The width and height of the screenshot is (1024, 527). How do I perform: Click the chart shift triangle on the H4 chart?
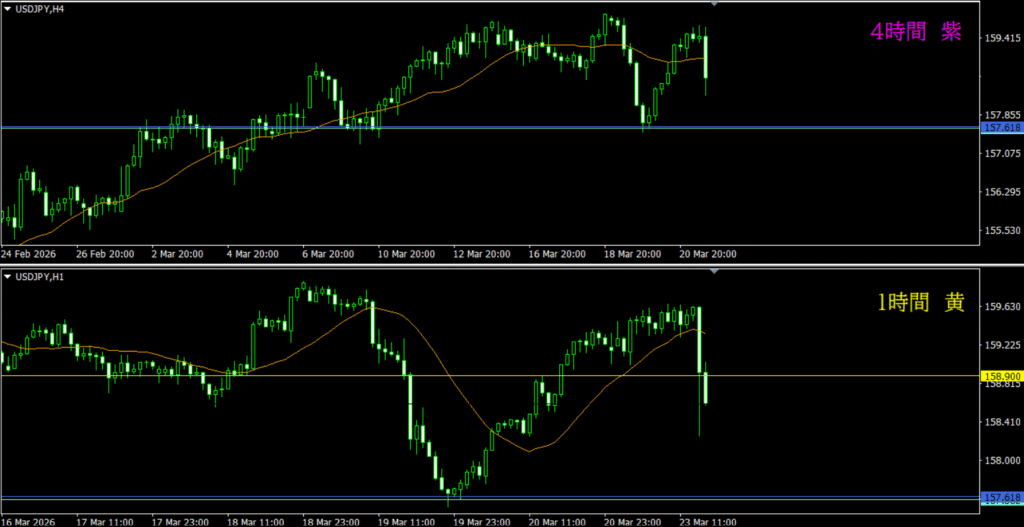tap(713, 5)
